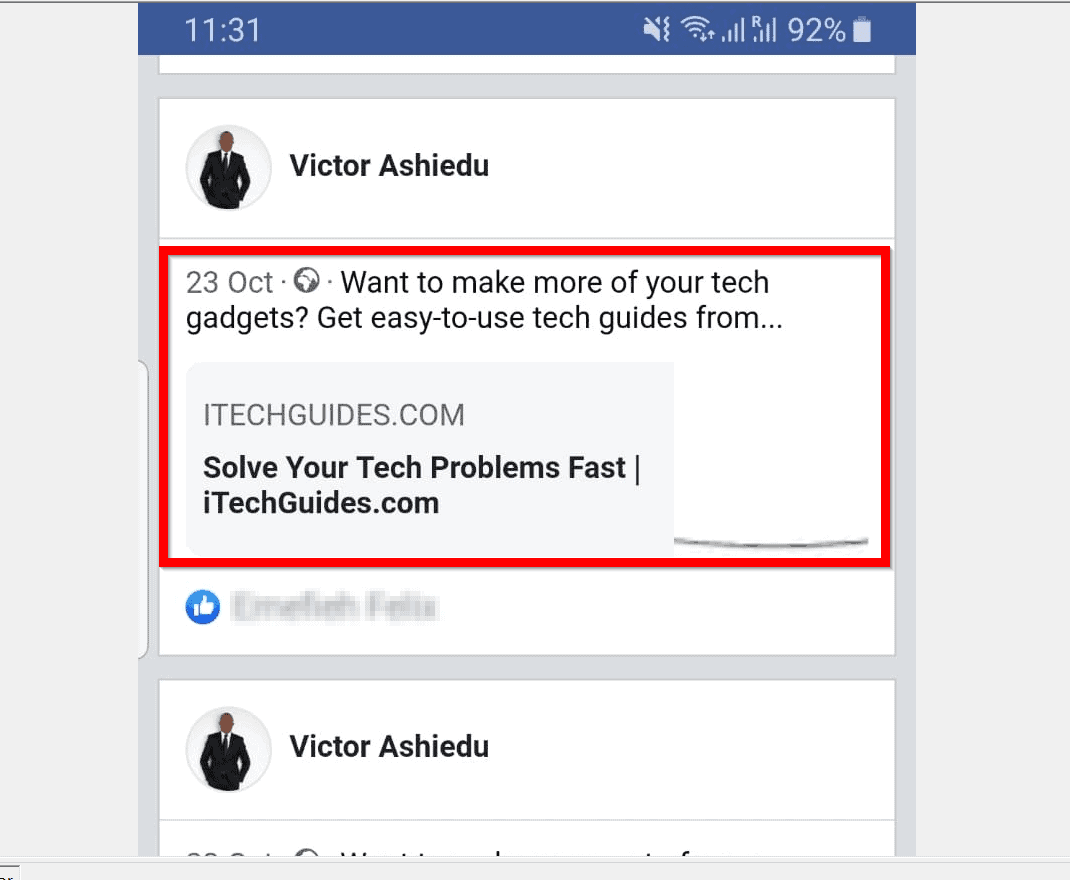This screenshot has width=1070, height=880.
Task: Tap the muted sound icon in the status bar
Action: 655,29
